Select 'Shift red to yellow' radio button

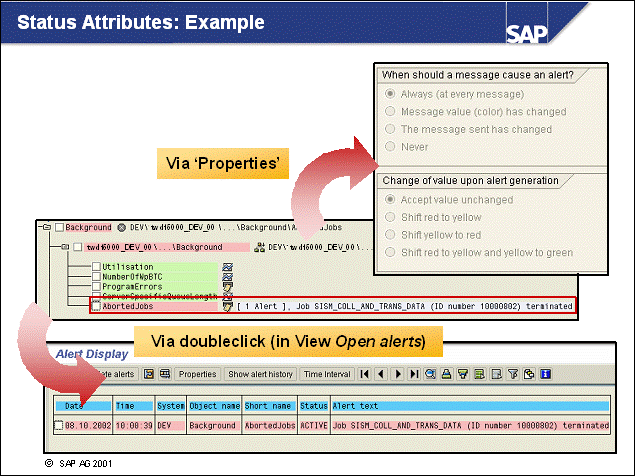point(390,217)
